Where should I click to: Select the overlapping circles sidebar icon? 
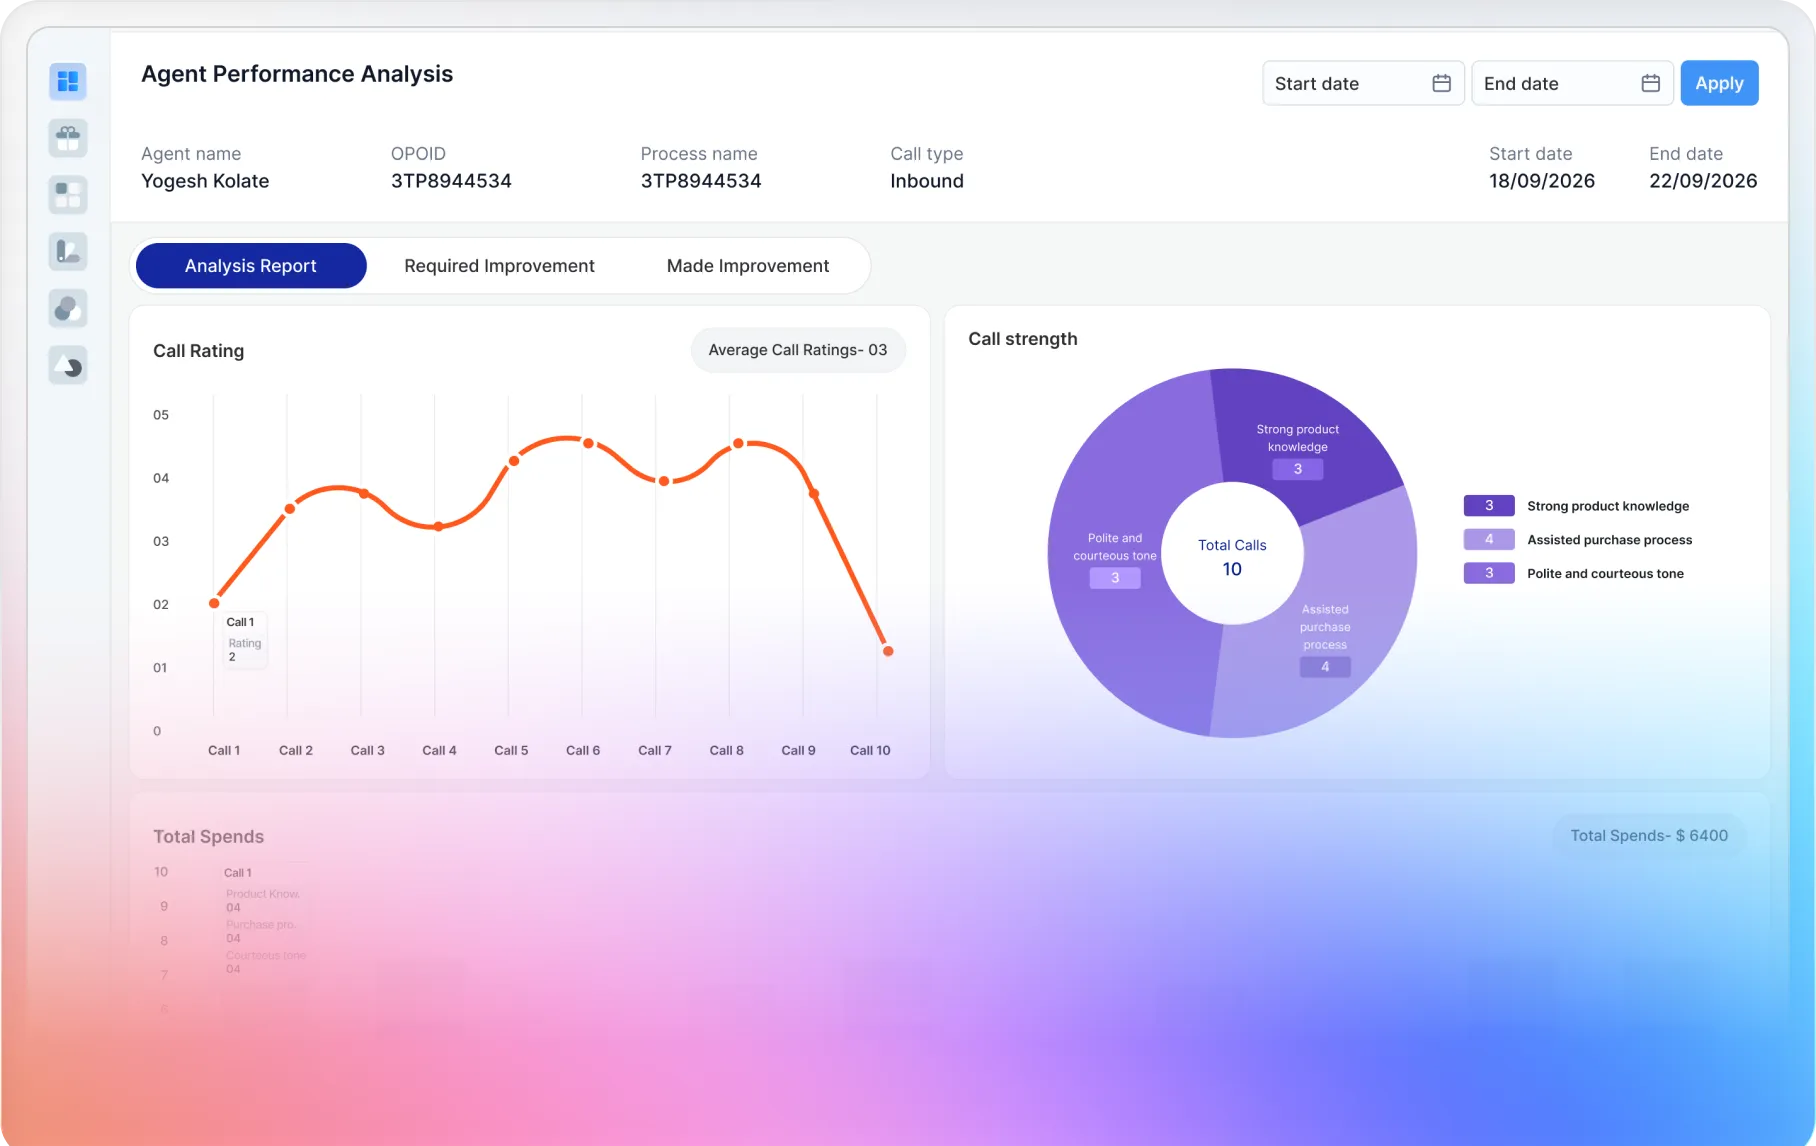pos(68,308)
